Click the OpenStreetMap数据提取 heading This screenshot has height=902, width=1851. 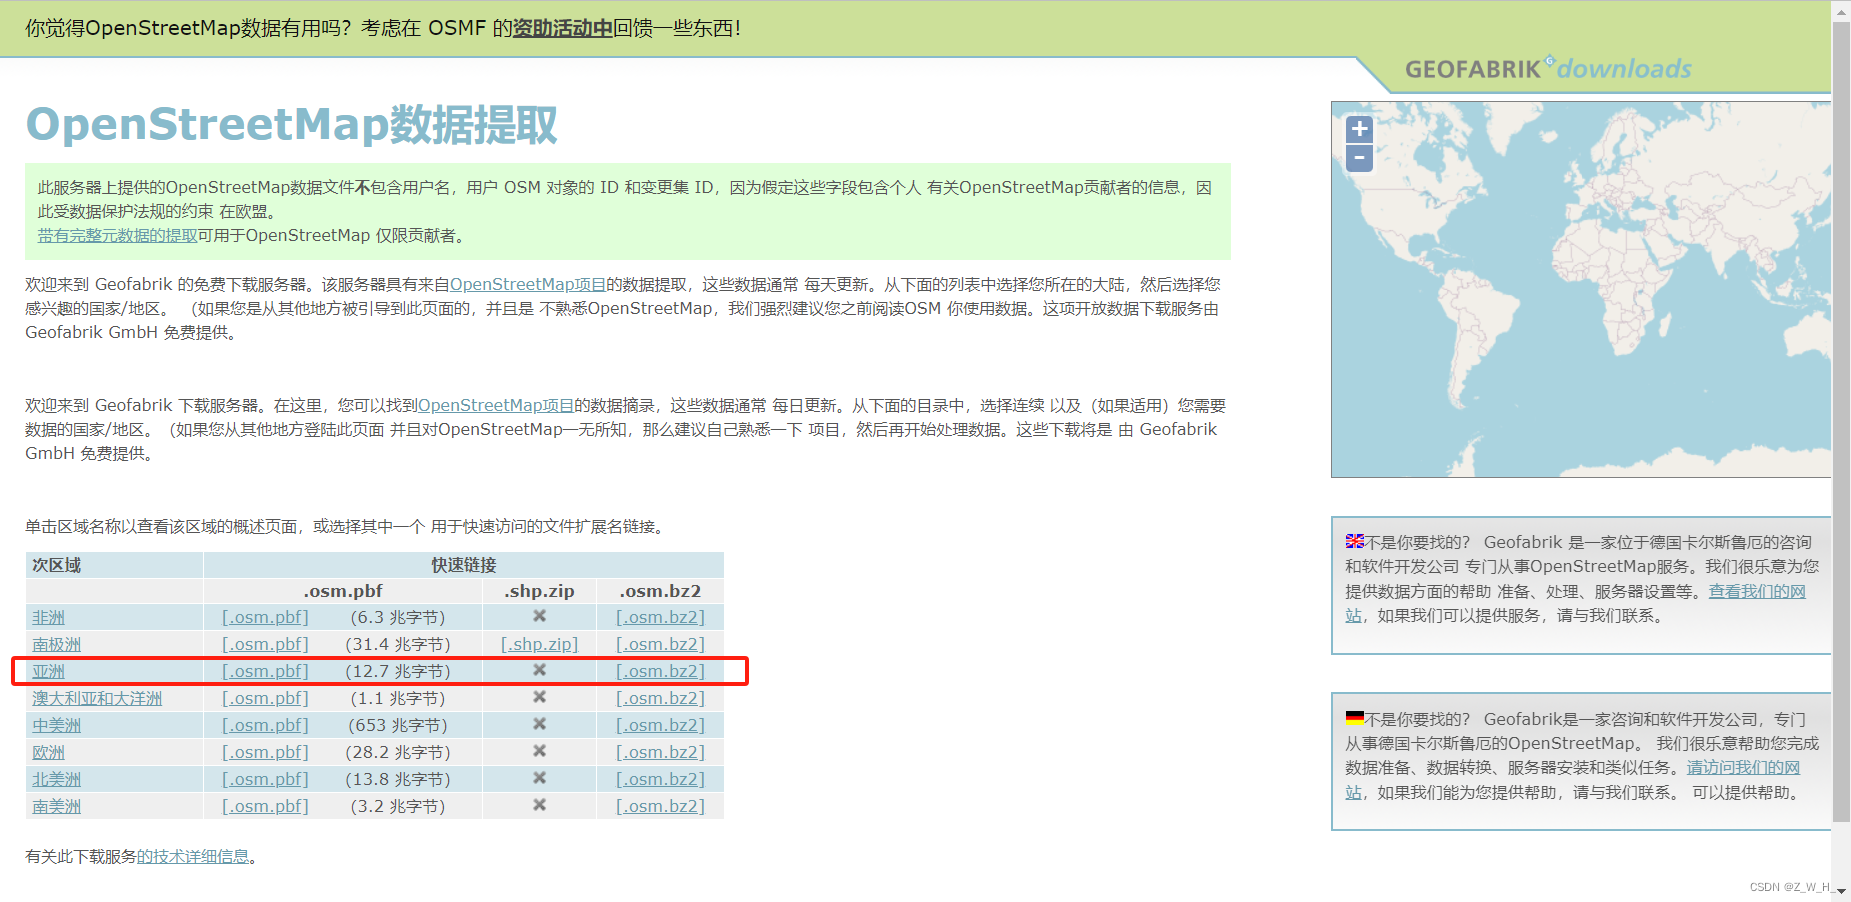pyautogui.click(x=291, y=125)
